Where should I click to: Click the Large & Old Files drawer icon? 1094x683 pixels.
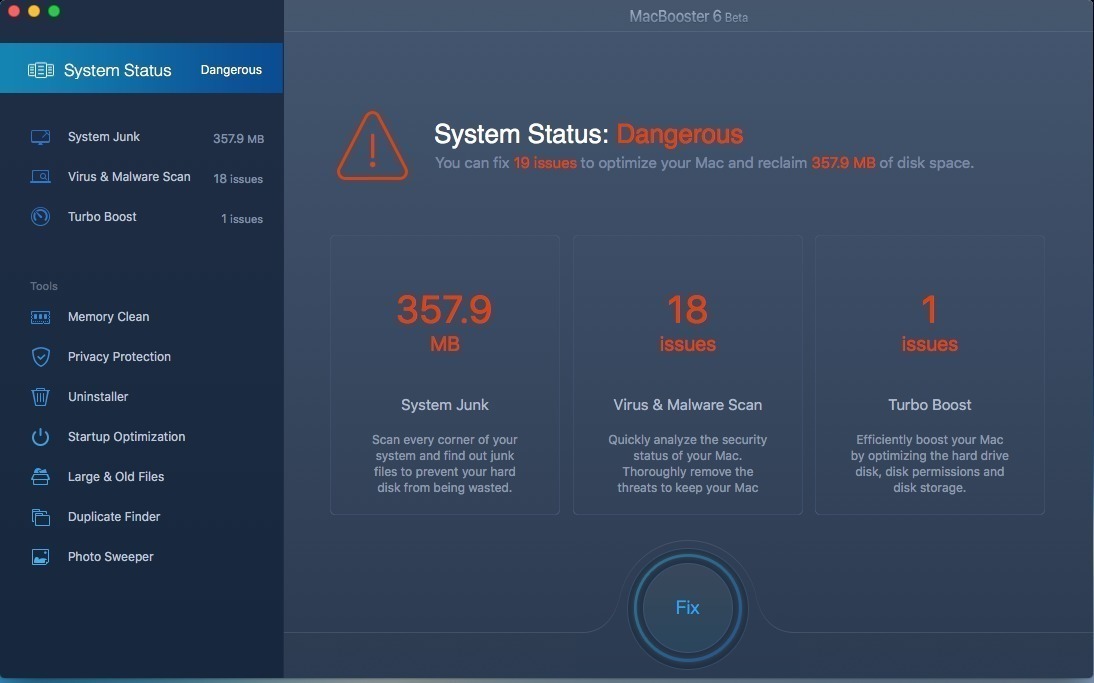pos(40,476)
